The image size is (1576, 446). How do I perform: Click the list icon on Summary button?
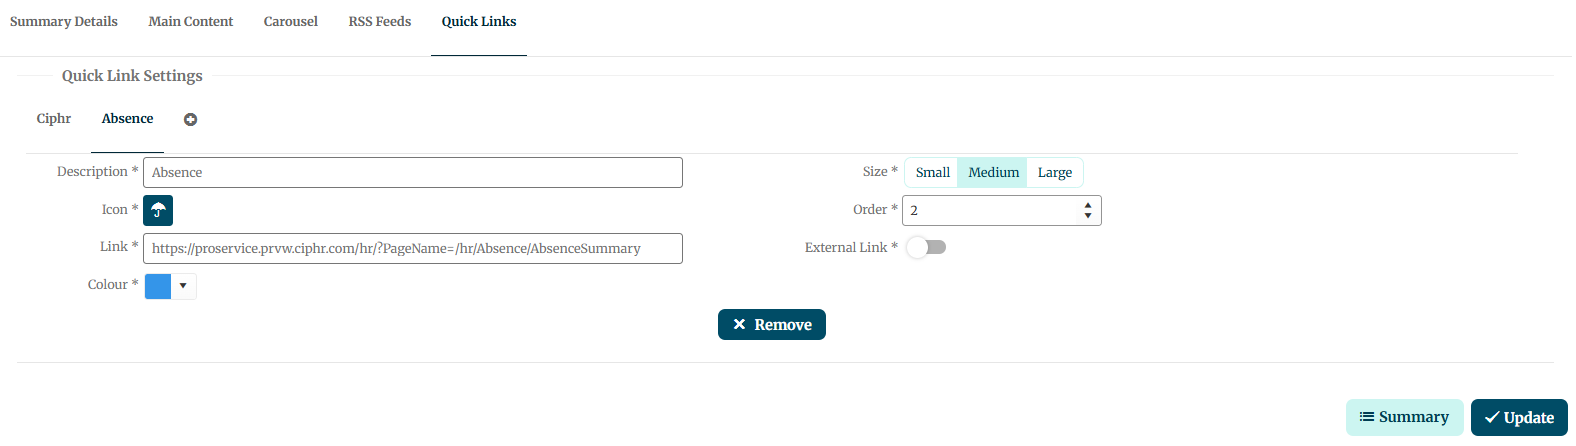tap(1366, 417)
